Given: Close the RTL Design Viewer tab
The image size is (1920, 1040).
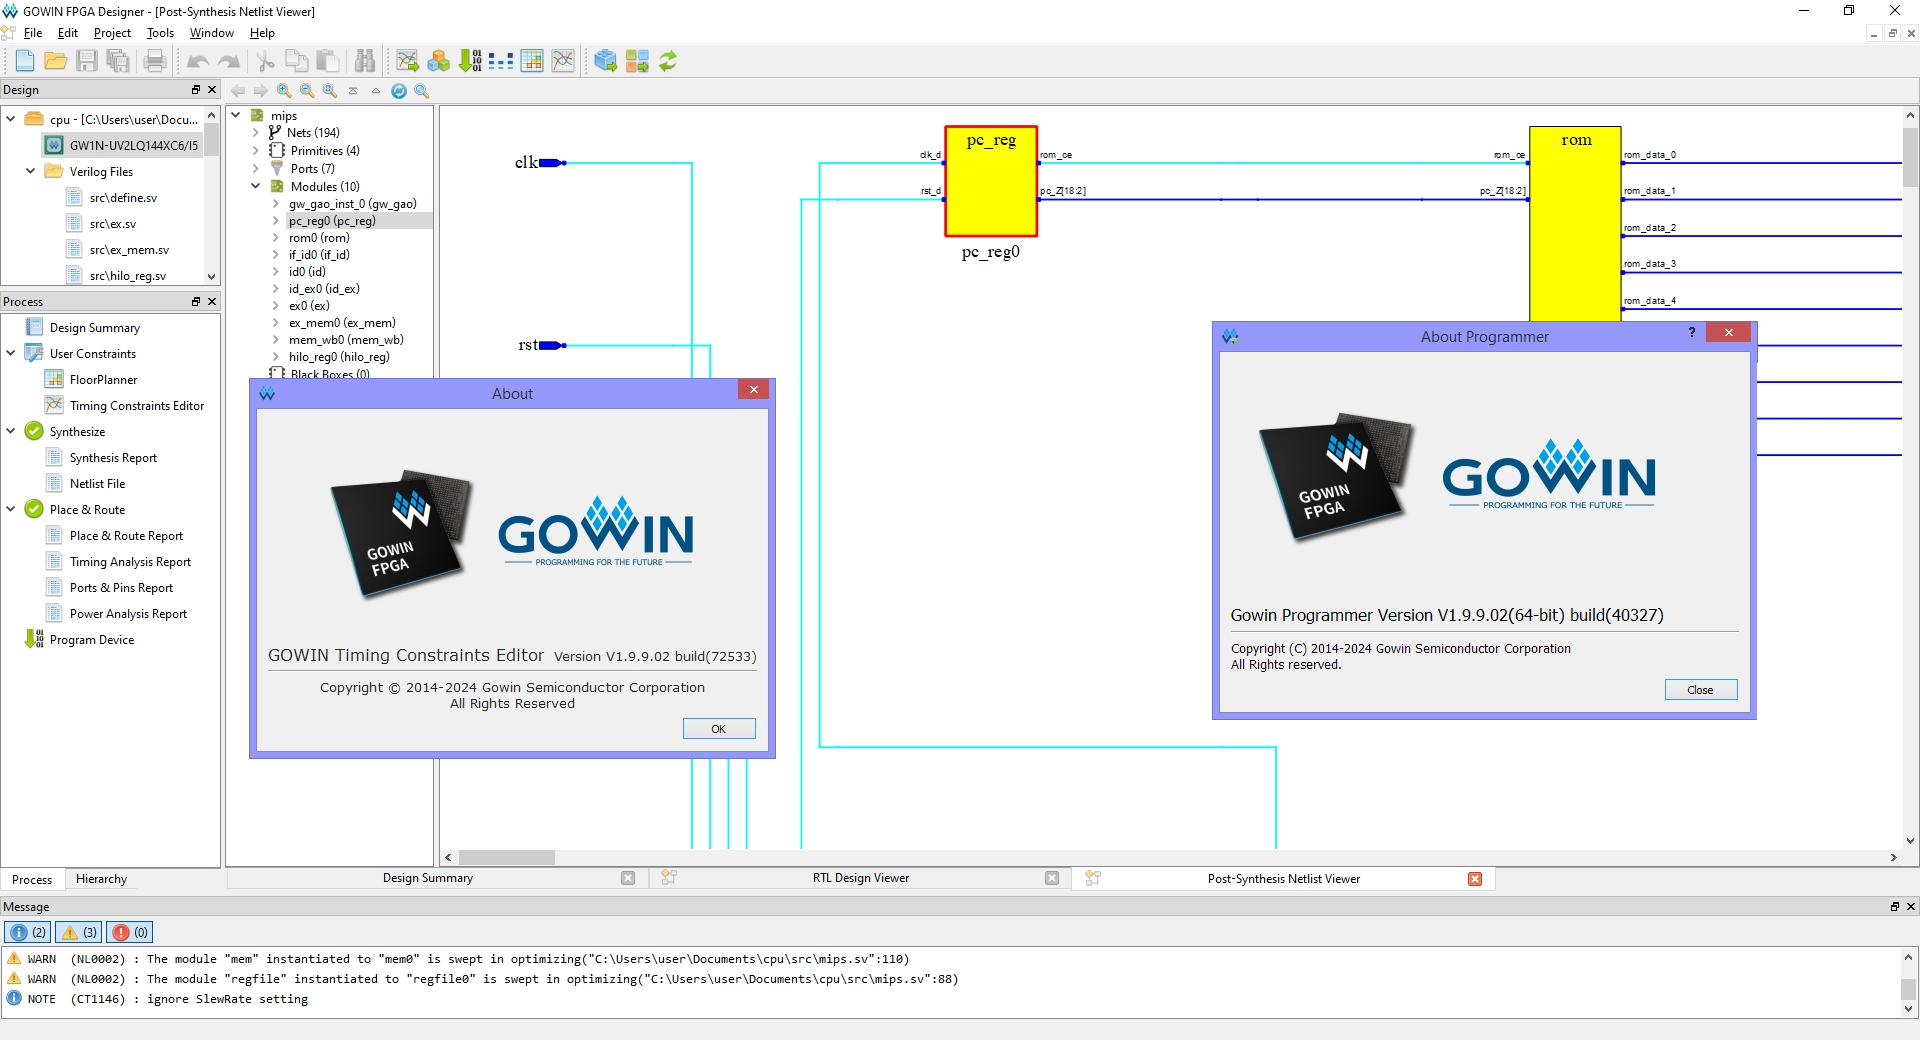Looking at the screenshot, I should (x=1052, y=878).
